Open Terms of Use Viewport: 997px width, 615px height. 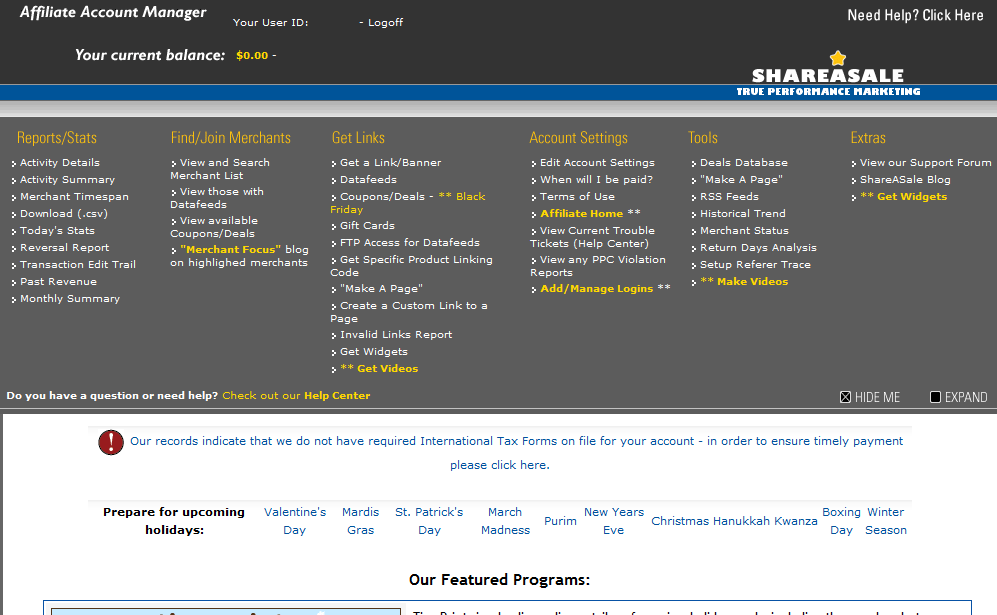tap(577, 197)
